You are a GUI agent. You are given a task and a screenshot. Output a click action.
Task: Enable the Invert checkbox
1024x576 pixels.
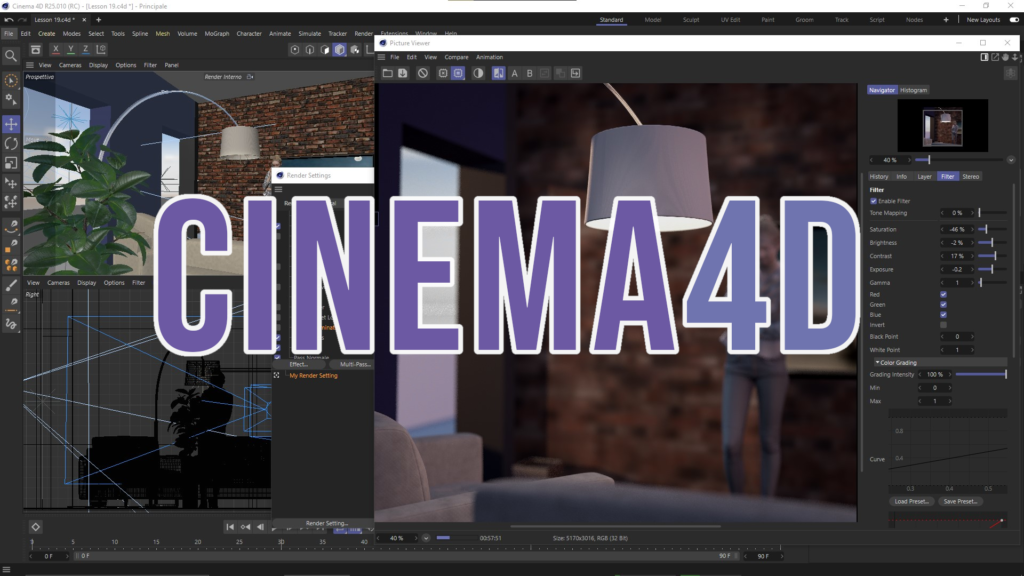pos(943,325)
